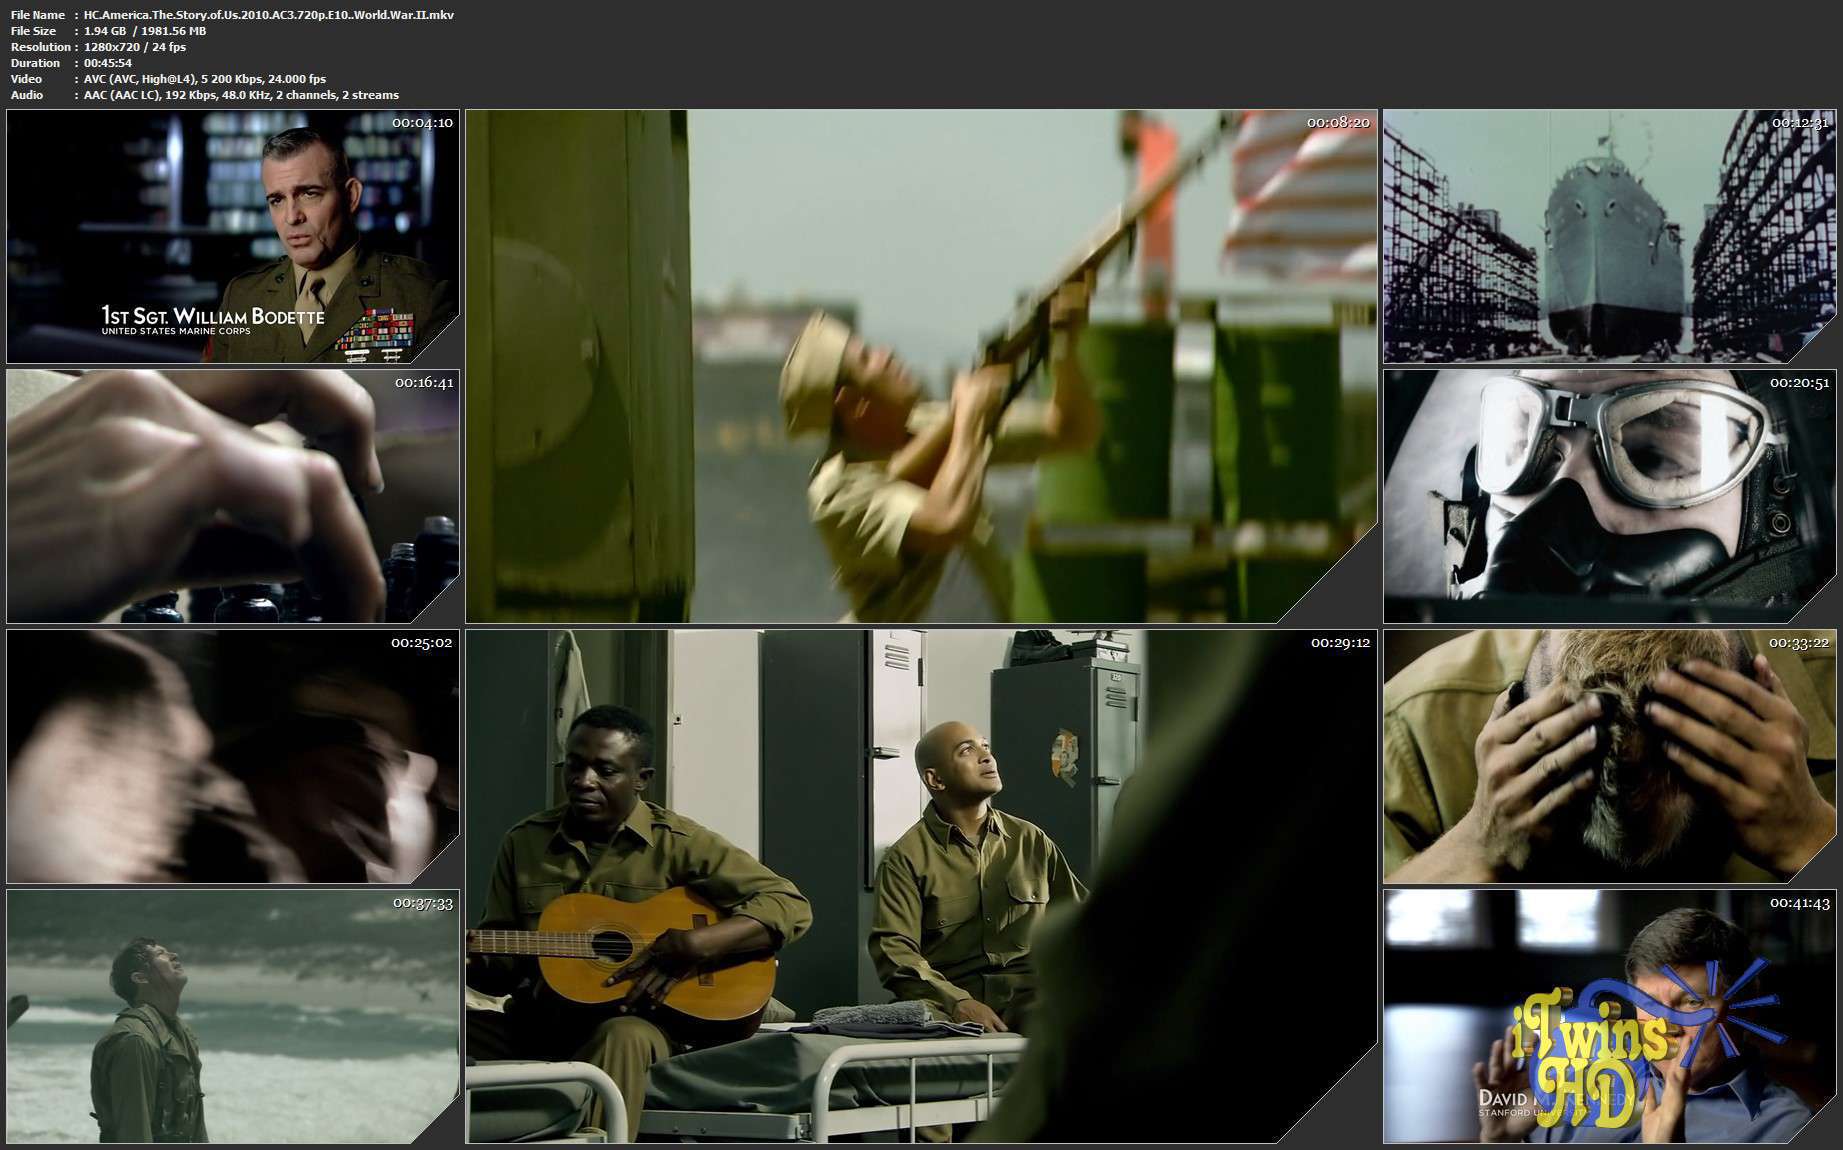
Task: Click the 00:16:41 timestamp label
Action: click(x=424, y=382)
